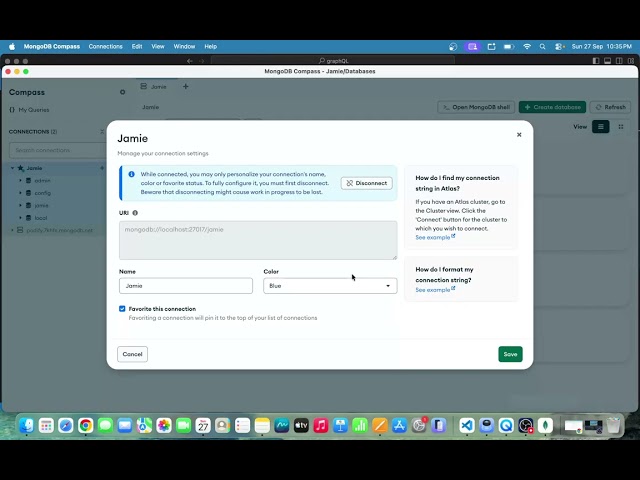Click back arrow in background window
640x480 pixels.
coord(189,61)
